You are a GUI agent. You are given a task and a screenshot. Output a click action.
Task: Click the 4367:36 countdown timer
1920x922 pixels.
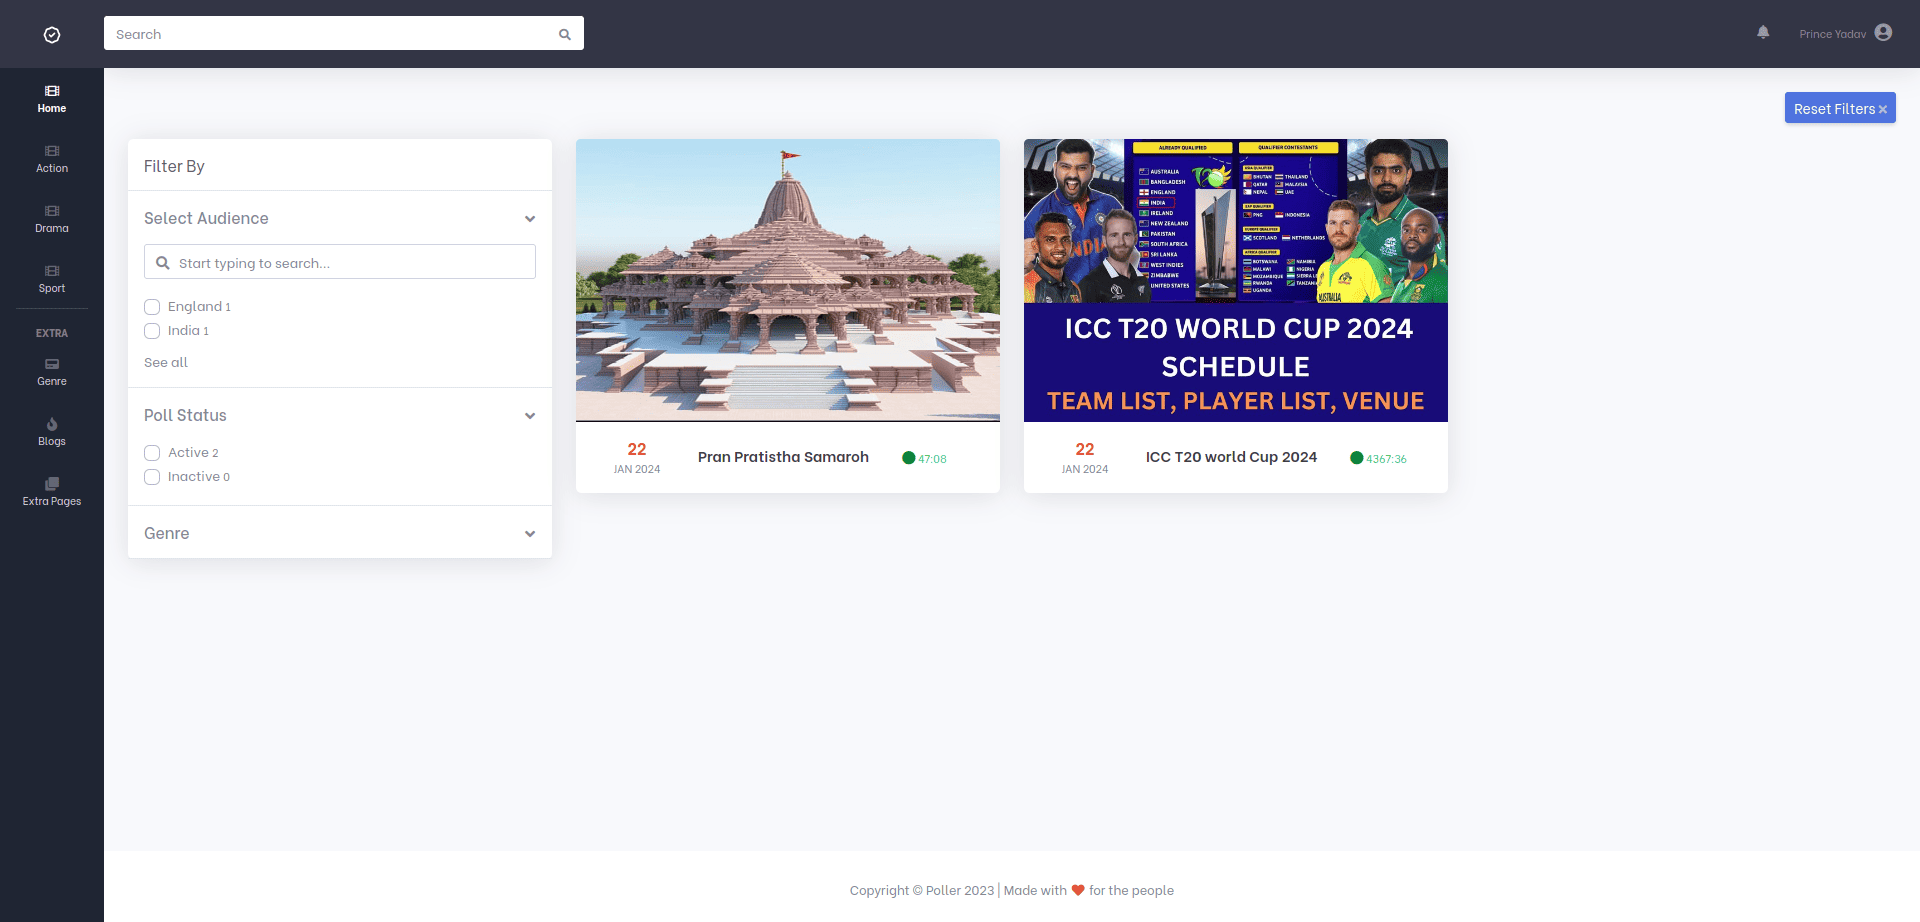pyautogui.click(x=1386, y=459)
